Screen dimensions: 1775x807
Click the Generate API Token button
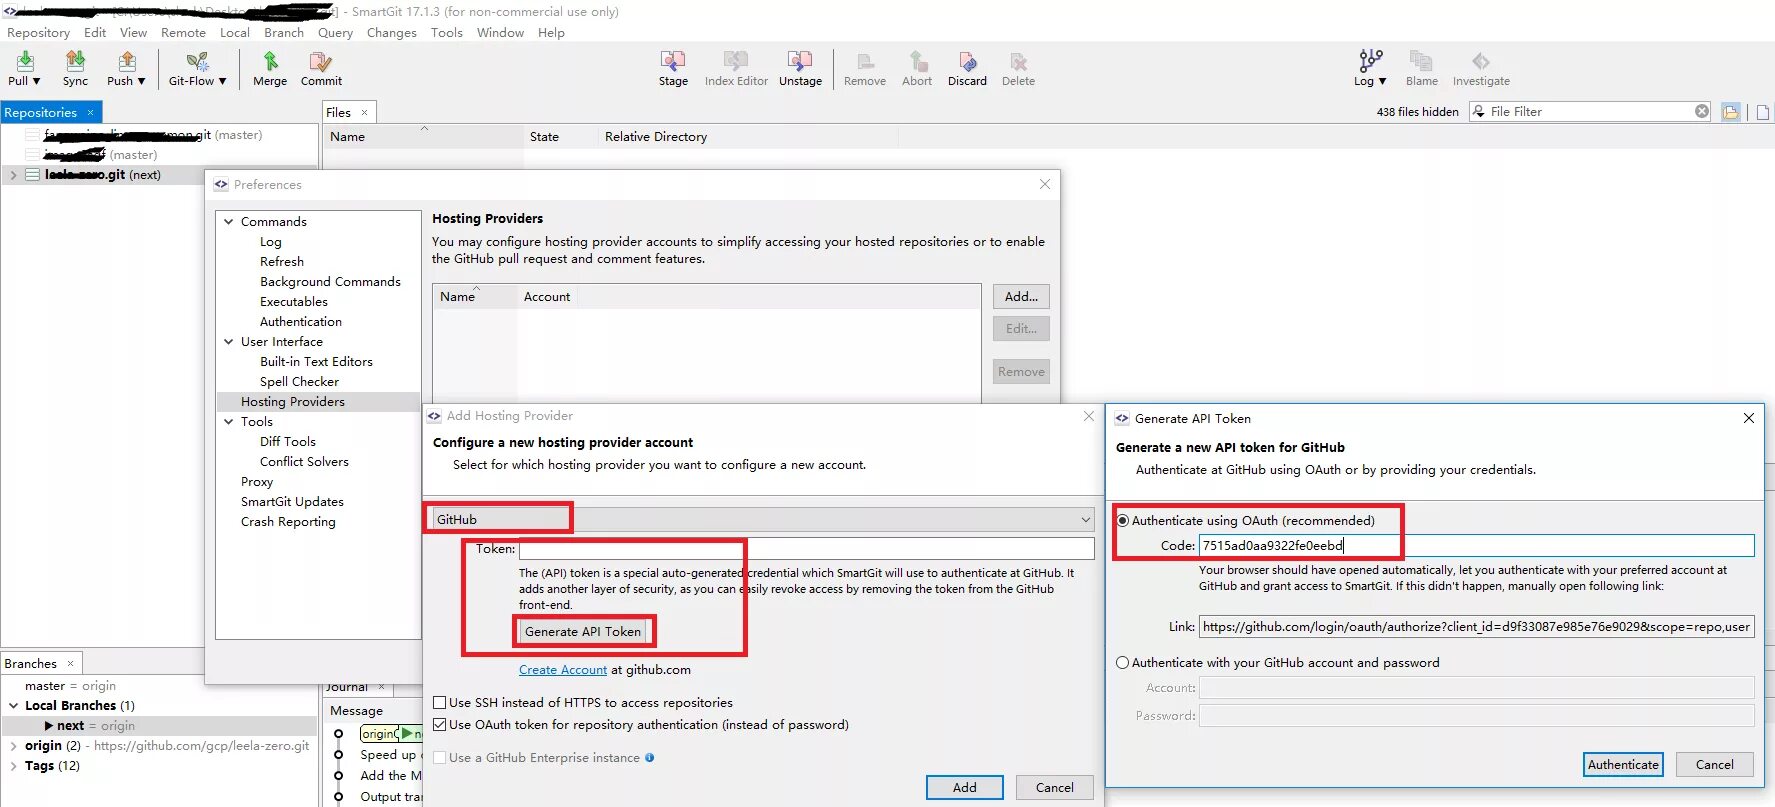pos(583,631)
